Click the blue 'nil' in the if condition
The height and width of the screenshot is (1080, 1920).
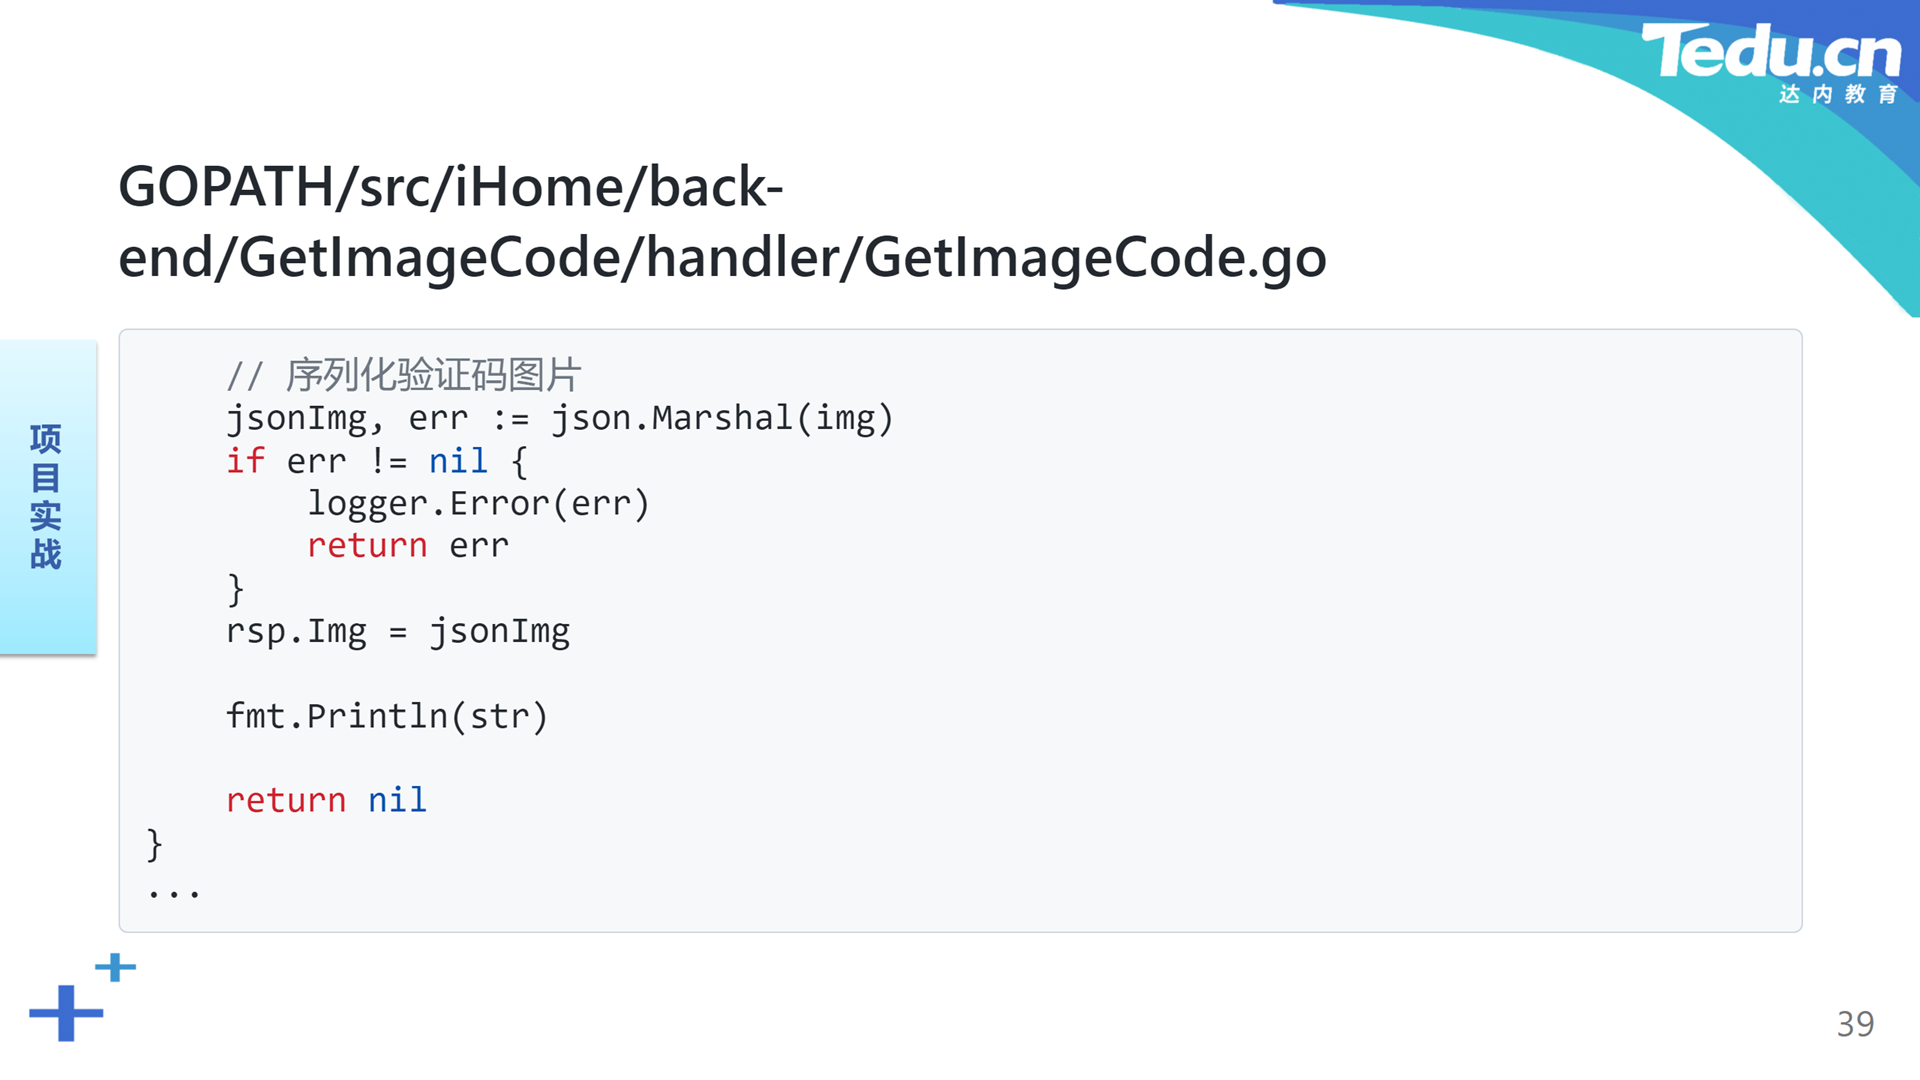(x=458, y=461)
